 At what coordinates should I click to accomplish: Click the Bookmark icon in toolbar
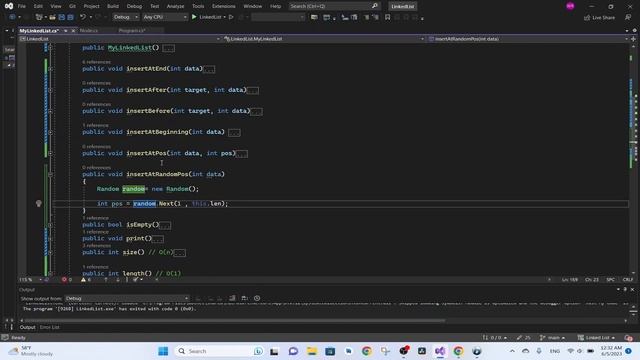click(x=387, y=17)
